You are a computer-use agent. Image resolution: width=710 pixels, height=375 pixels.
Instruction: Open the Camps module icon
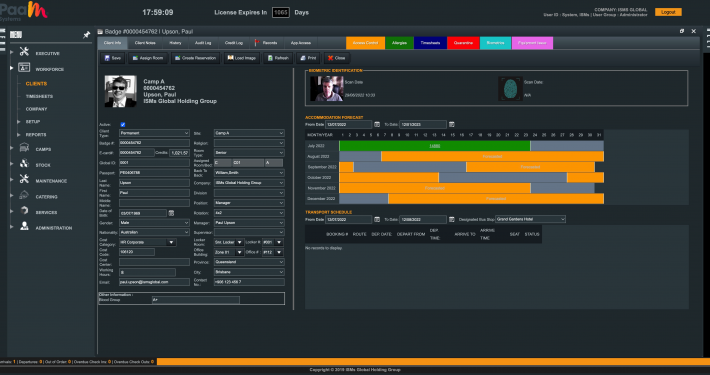coord(24,148)
